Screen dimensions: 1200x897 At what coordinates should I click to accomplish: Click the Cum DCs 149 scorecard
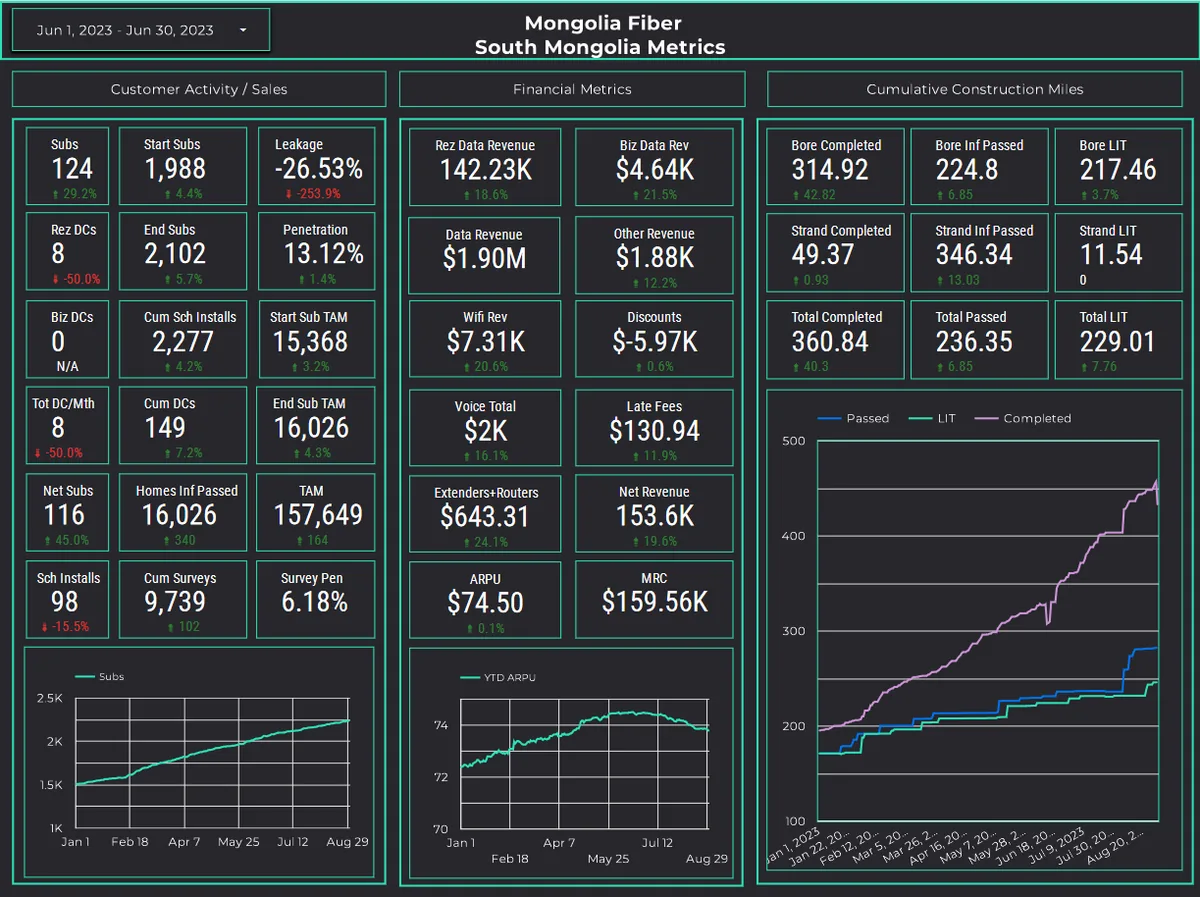183,427
